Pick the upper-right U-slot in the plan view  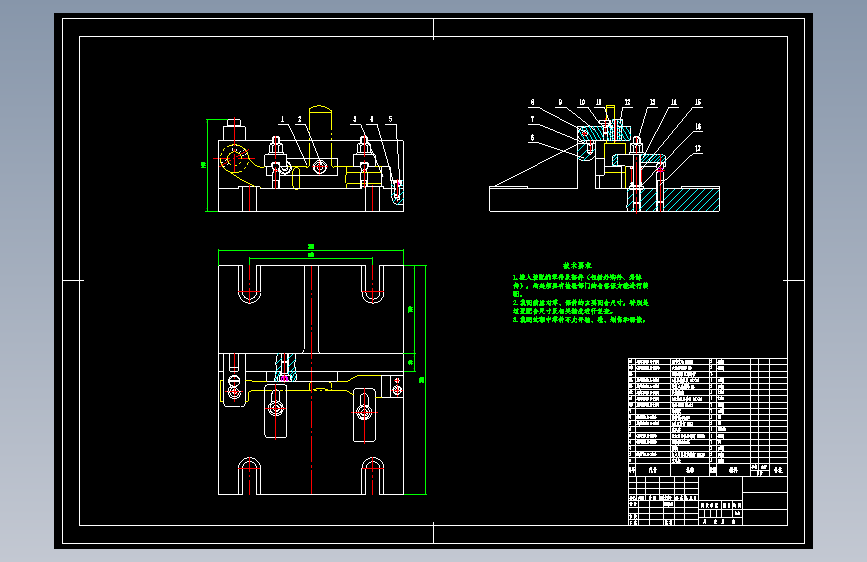point(373,284)
